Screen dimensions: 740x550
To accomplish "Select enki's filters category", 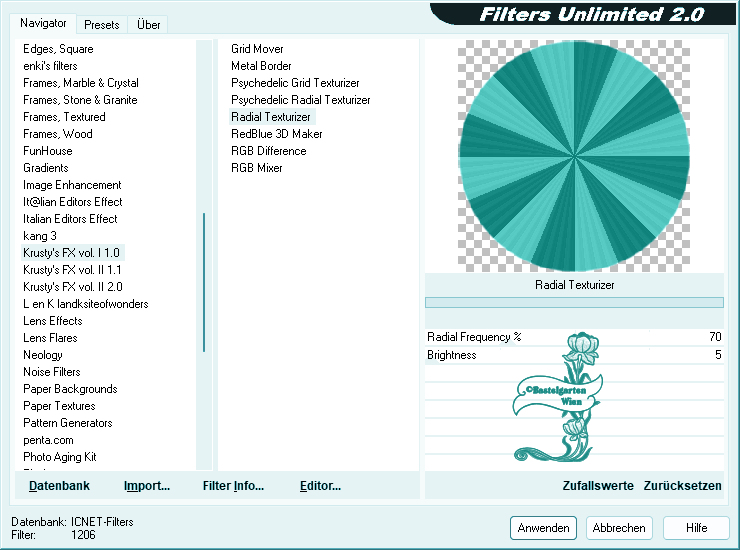I will 50,66.
